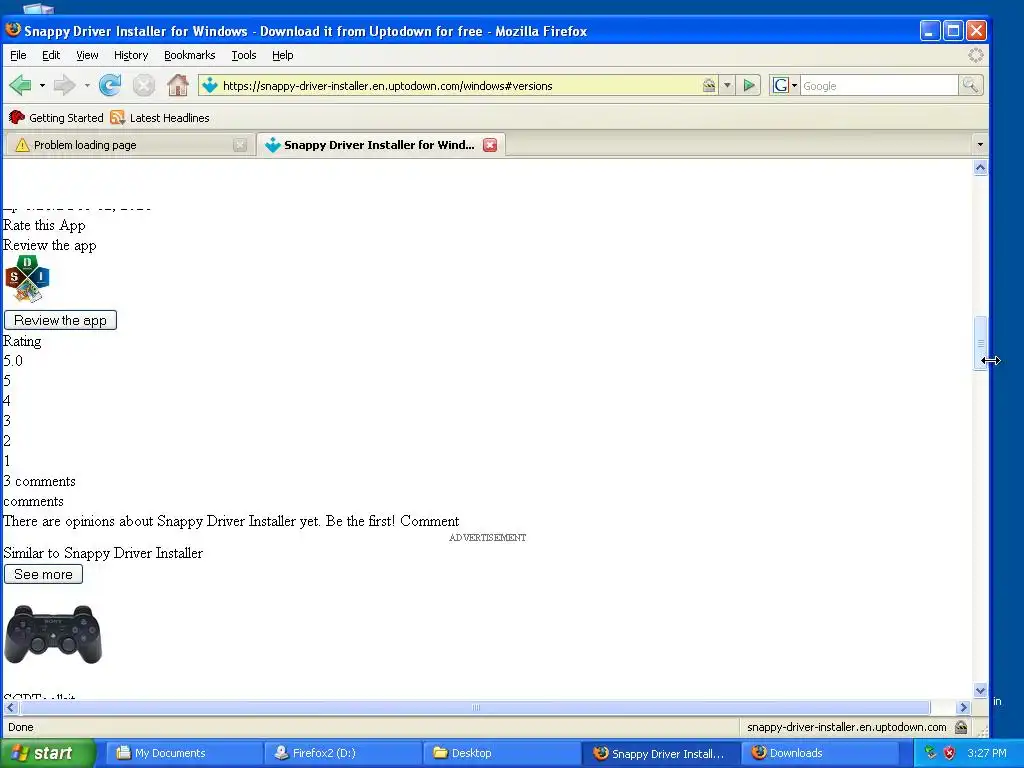Click the search magnifying glass button
Viewport: 1024px width, 768px height.
tap(970, 86)
